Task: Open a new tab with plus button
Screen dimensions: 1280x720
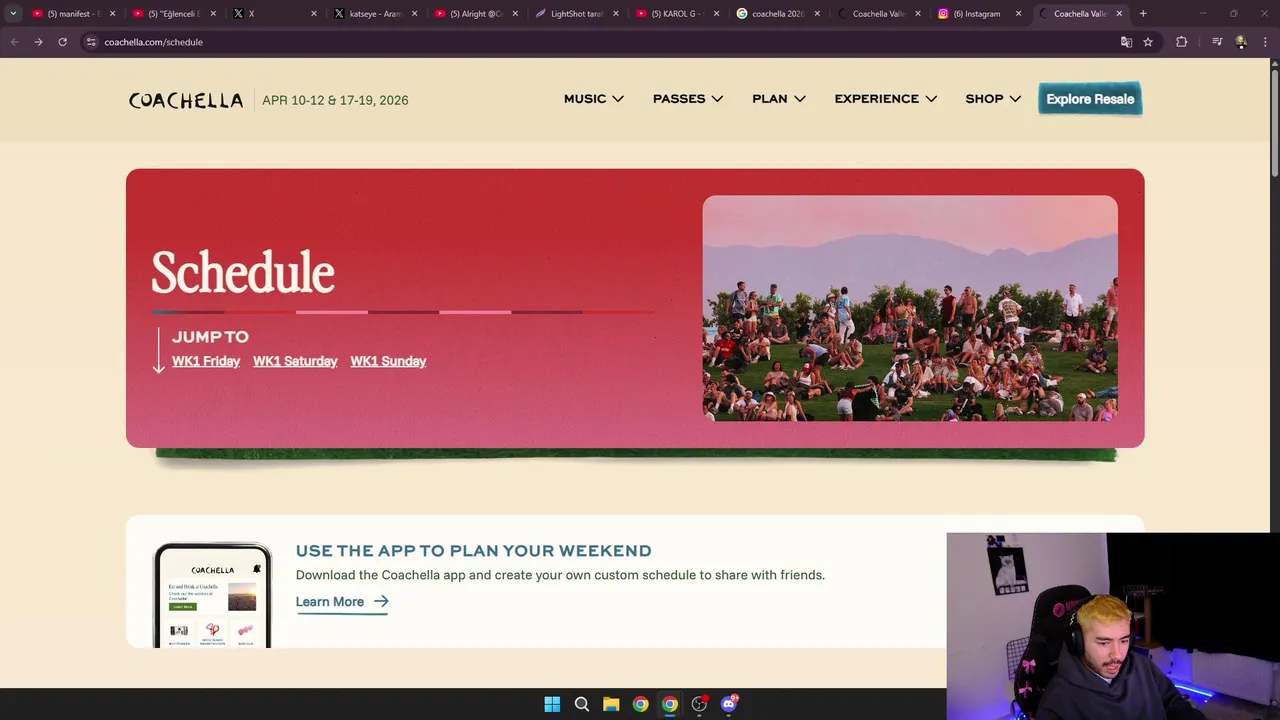Action: pyautogui.click(x=1143, y=14)
